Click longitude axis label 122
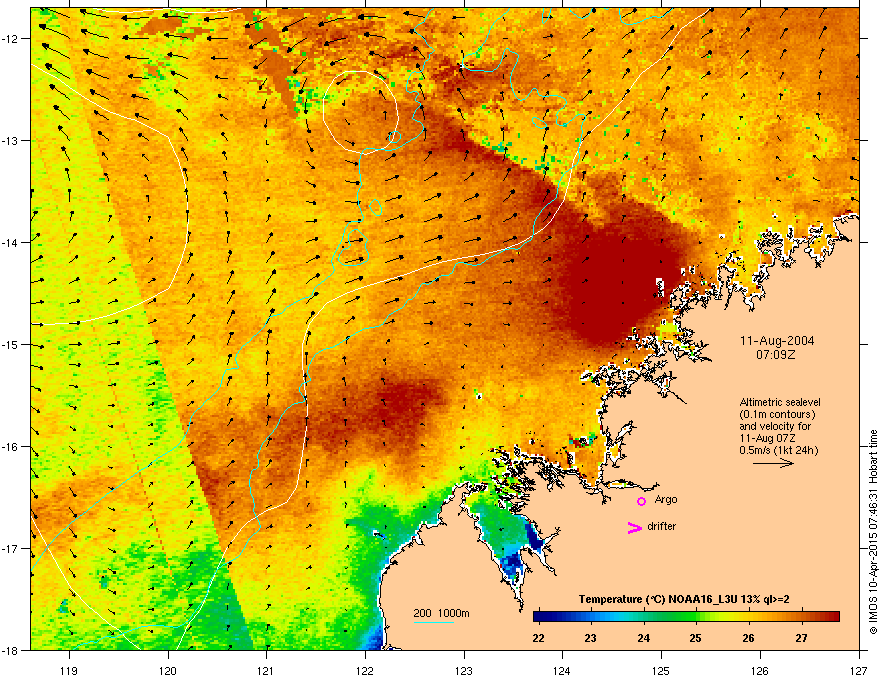 [365, 670]
